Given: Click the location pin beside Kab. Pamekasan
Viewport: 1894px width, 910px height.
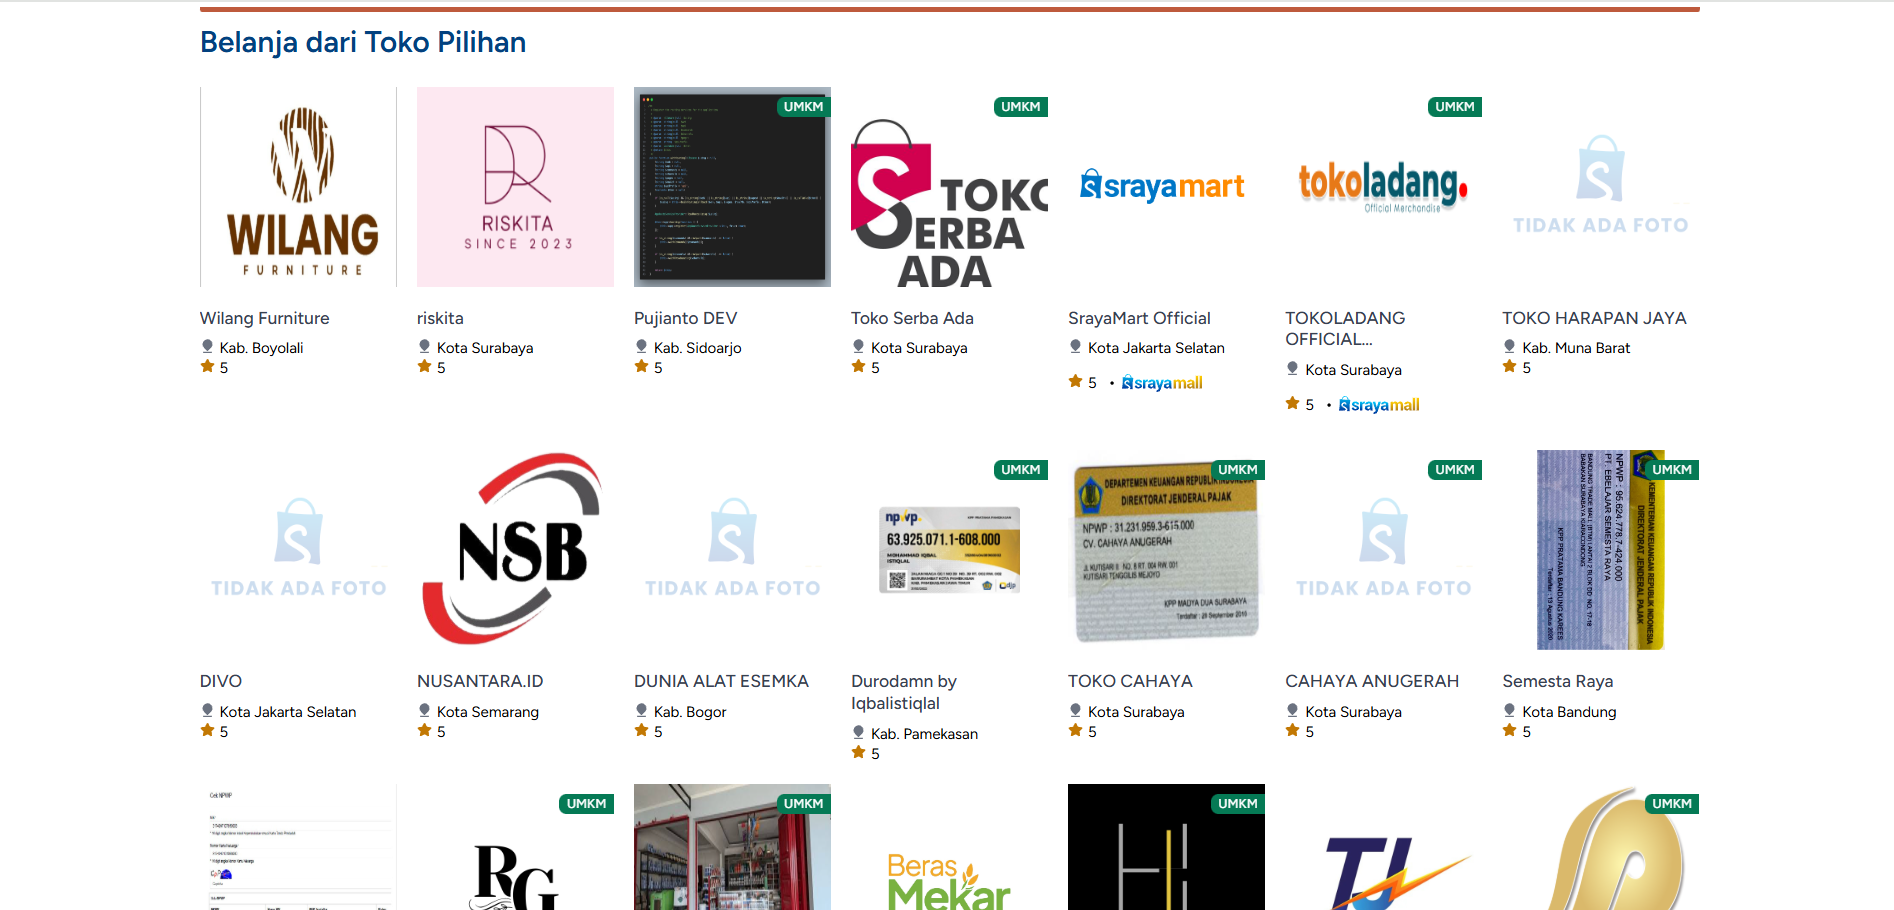Looking at the screenshot, I should coord(858,733).
